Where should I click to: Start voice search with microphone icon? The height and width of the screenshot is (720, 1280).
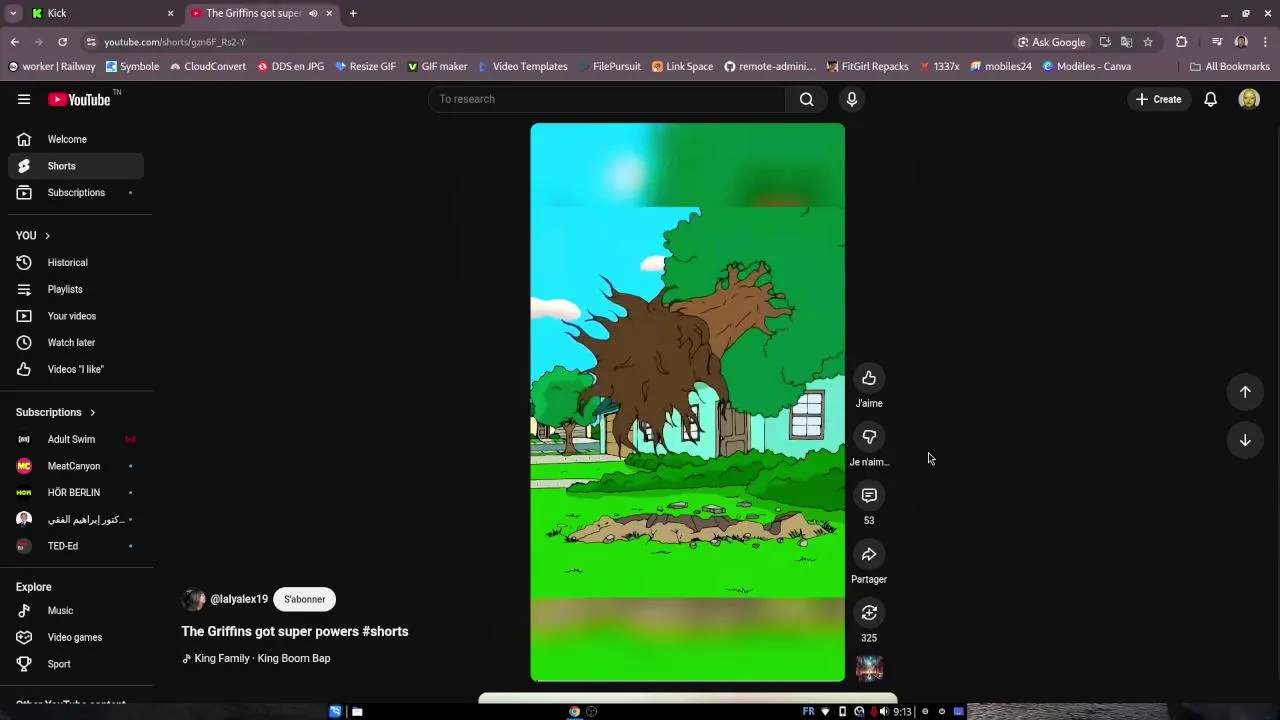(x=852, y=99)
